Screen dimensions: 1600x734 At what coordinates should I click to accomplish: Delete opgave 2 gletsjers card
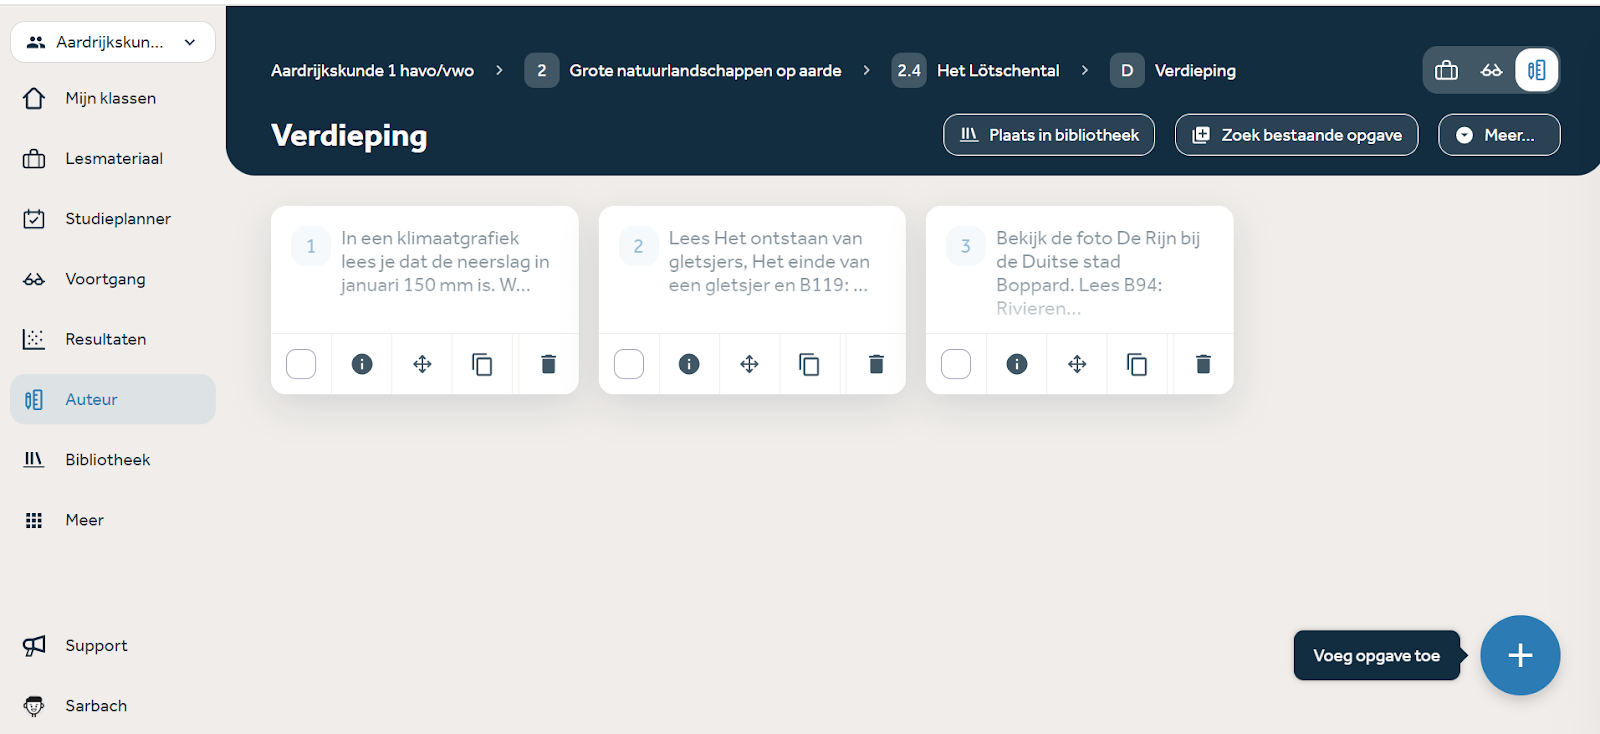(876, 364)
